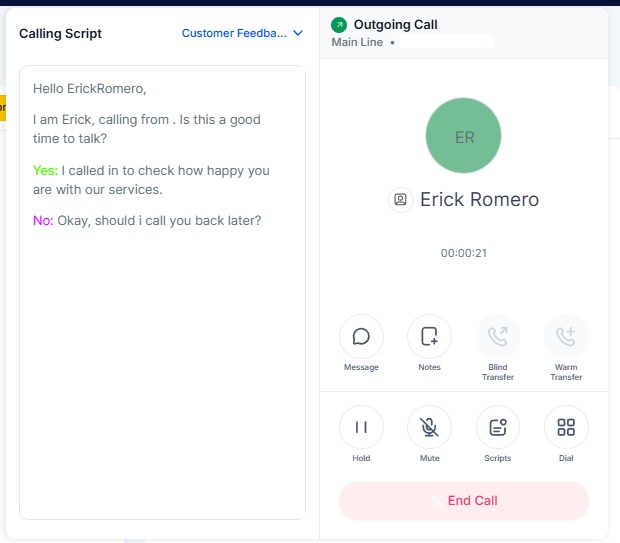
Task: Toggle the Scripts panel
Action: click(x=497, y=427)
